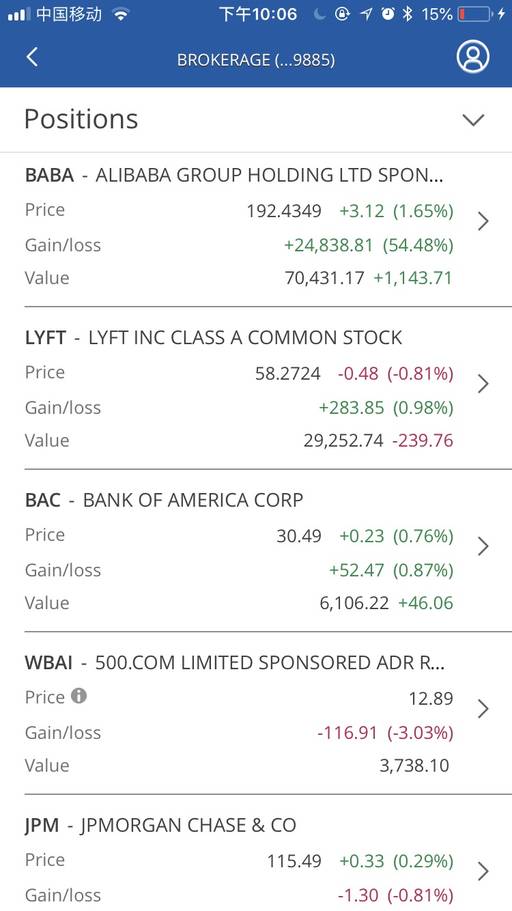Open BABA position details chevron
The image size is (512, 911).
[x=483, y=221]
